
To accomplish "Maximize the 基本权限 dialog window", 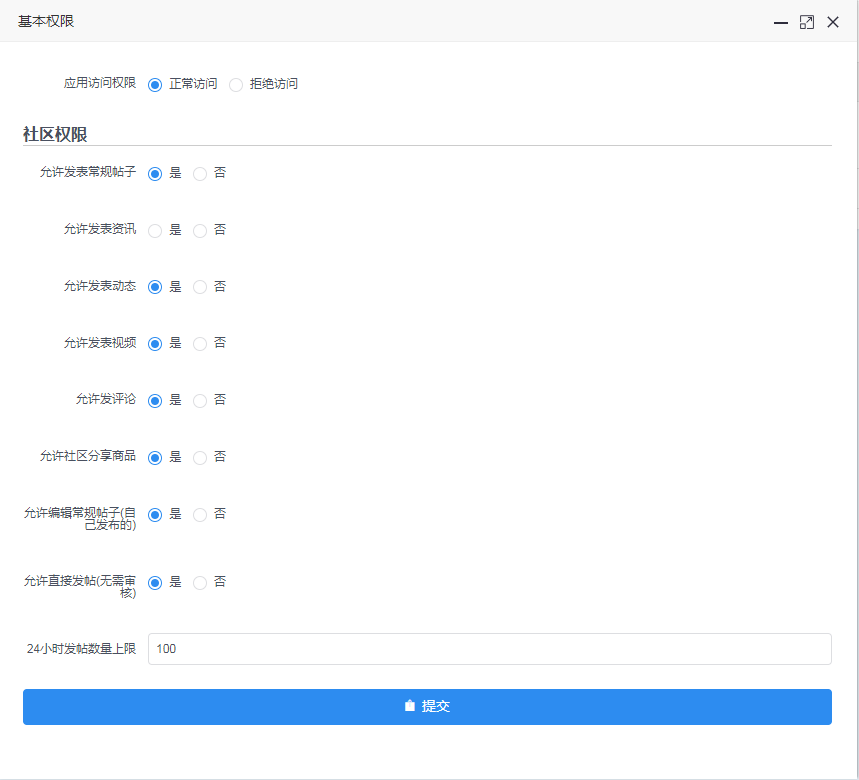I will [807, 22].
